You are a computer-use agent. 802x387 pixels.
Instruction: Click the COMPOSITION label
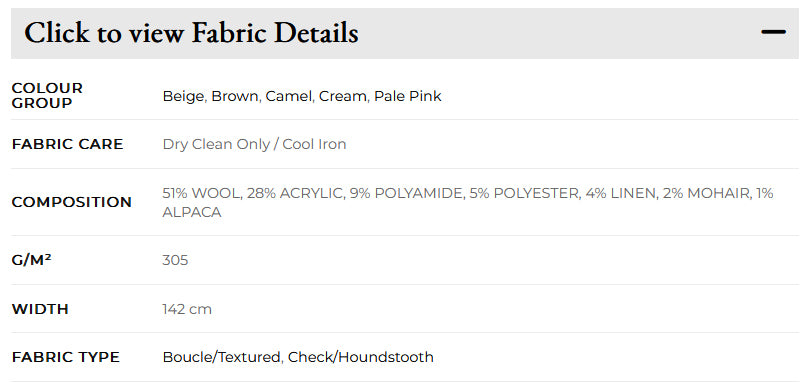(72, 202)
